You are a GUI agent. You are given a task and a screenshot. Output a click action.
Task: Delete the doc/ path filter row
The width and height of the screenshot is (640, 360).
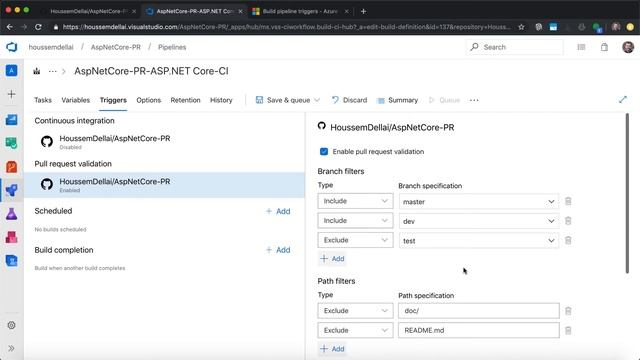pyautogui.click(x=568, y=311)
